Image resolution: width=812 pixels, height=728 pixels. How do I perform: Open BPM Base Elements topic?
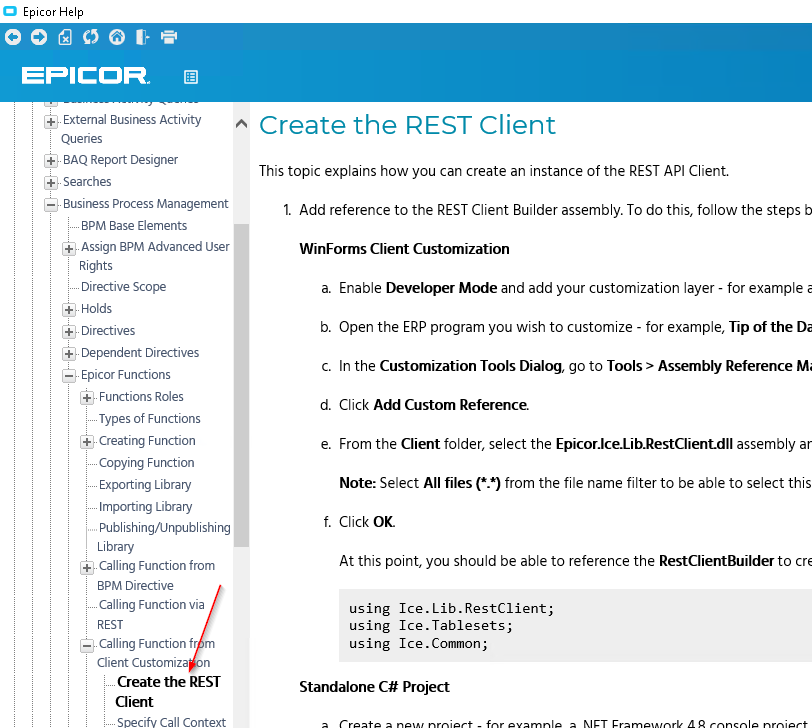tap(134, 226)
